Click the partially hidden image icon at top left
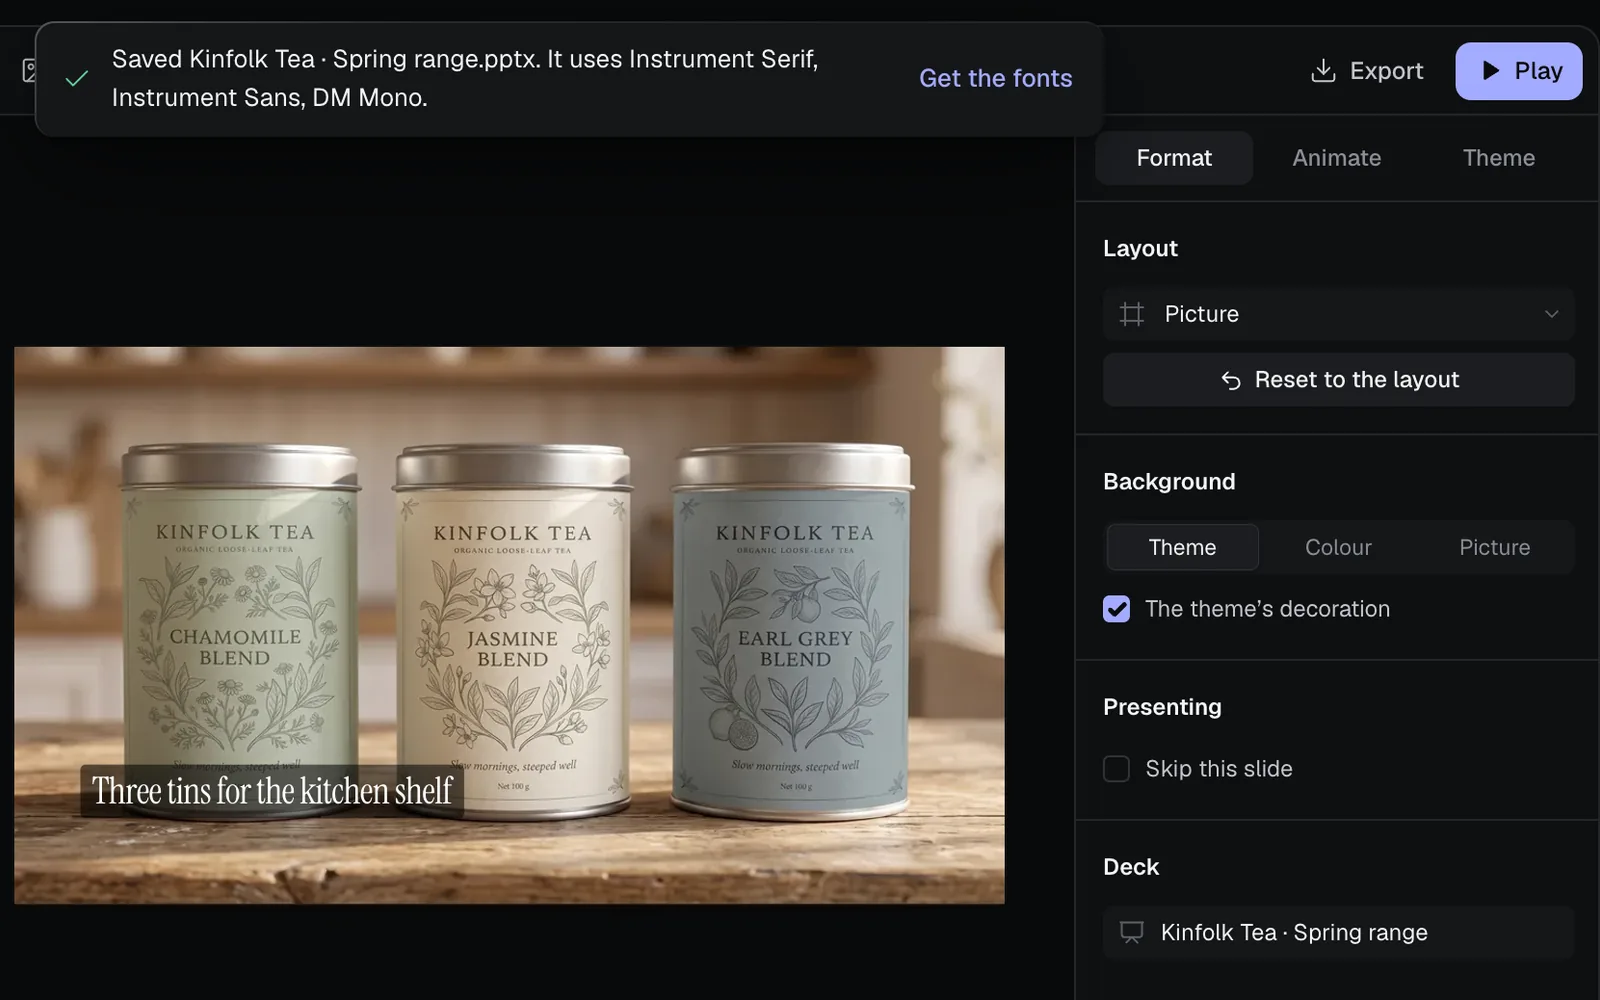The width and height of the screenshot is (1600, 1000). coord(30,70)
